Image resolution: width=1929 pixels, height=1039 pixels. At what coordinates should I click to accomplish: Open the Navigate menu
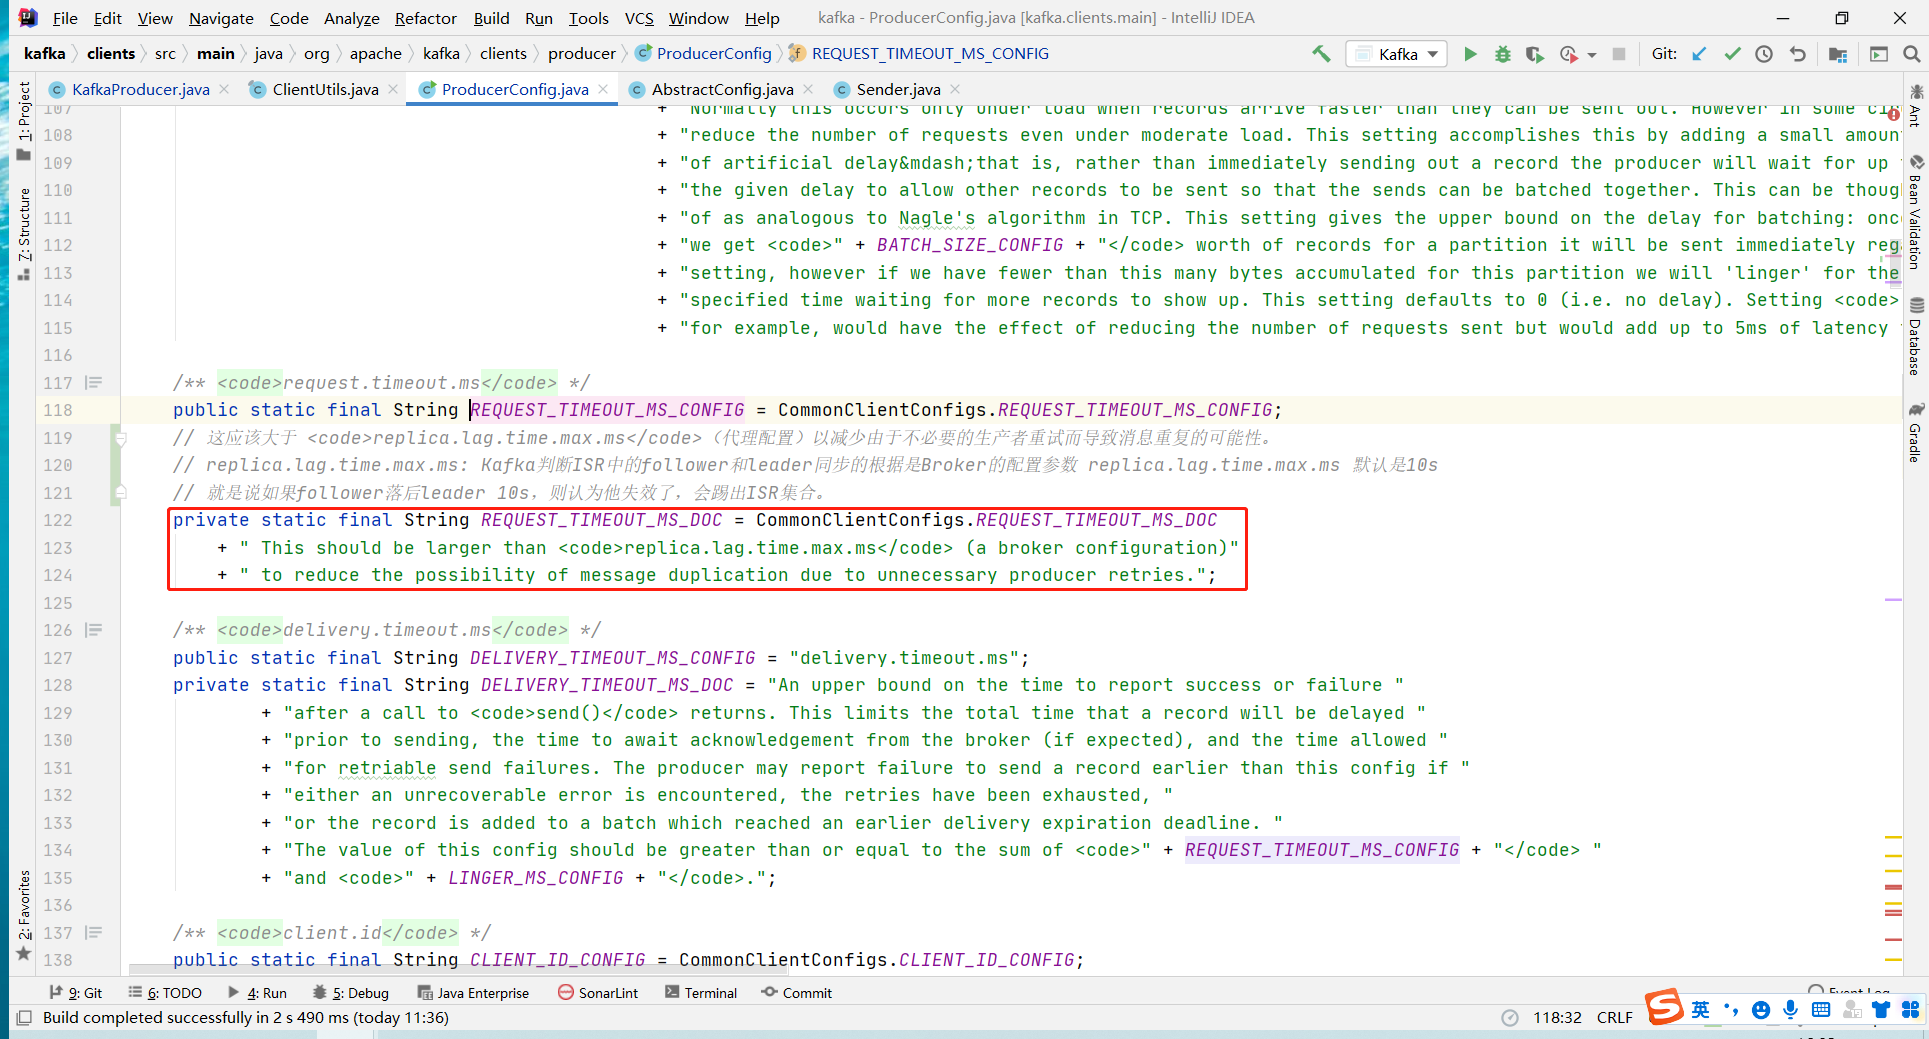(x=221, y=18)
